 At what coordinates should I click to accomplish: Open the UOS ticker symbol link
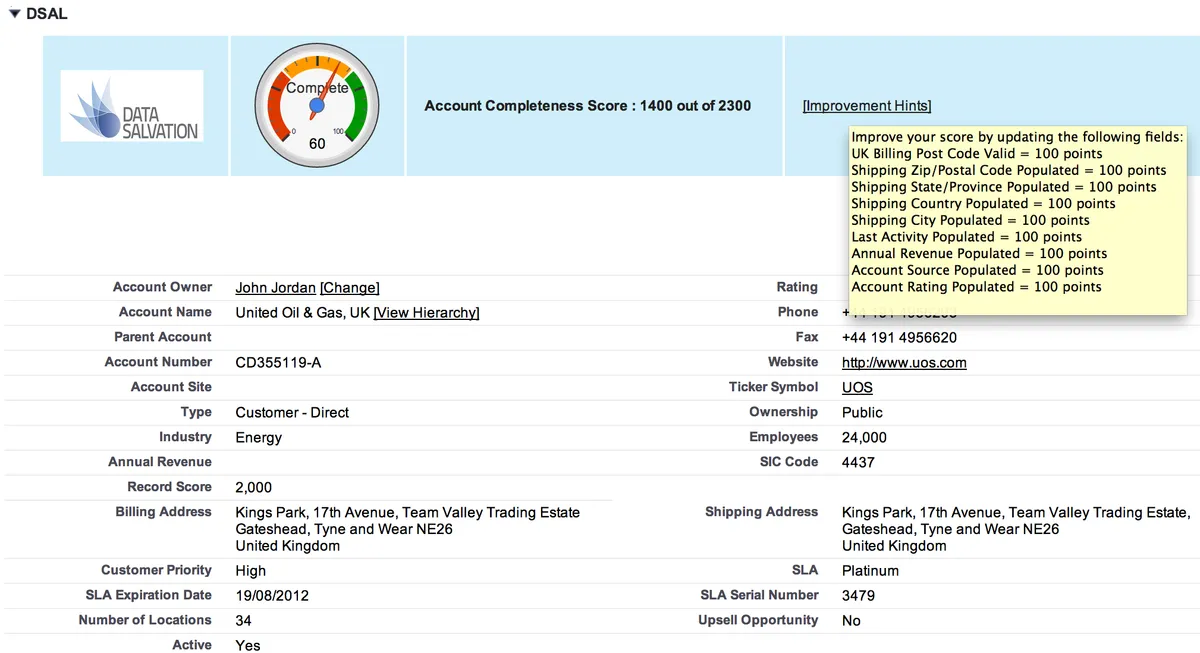click(857, 388)
